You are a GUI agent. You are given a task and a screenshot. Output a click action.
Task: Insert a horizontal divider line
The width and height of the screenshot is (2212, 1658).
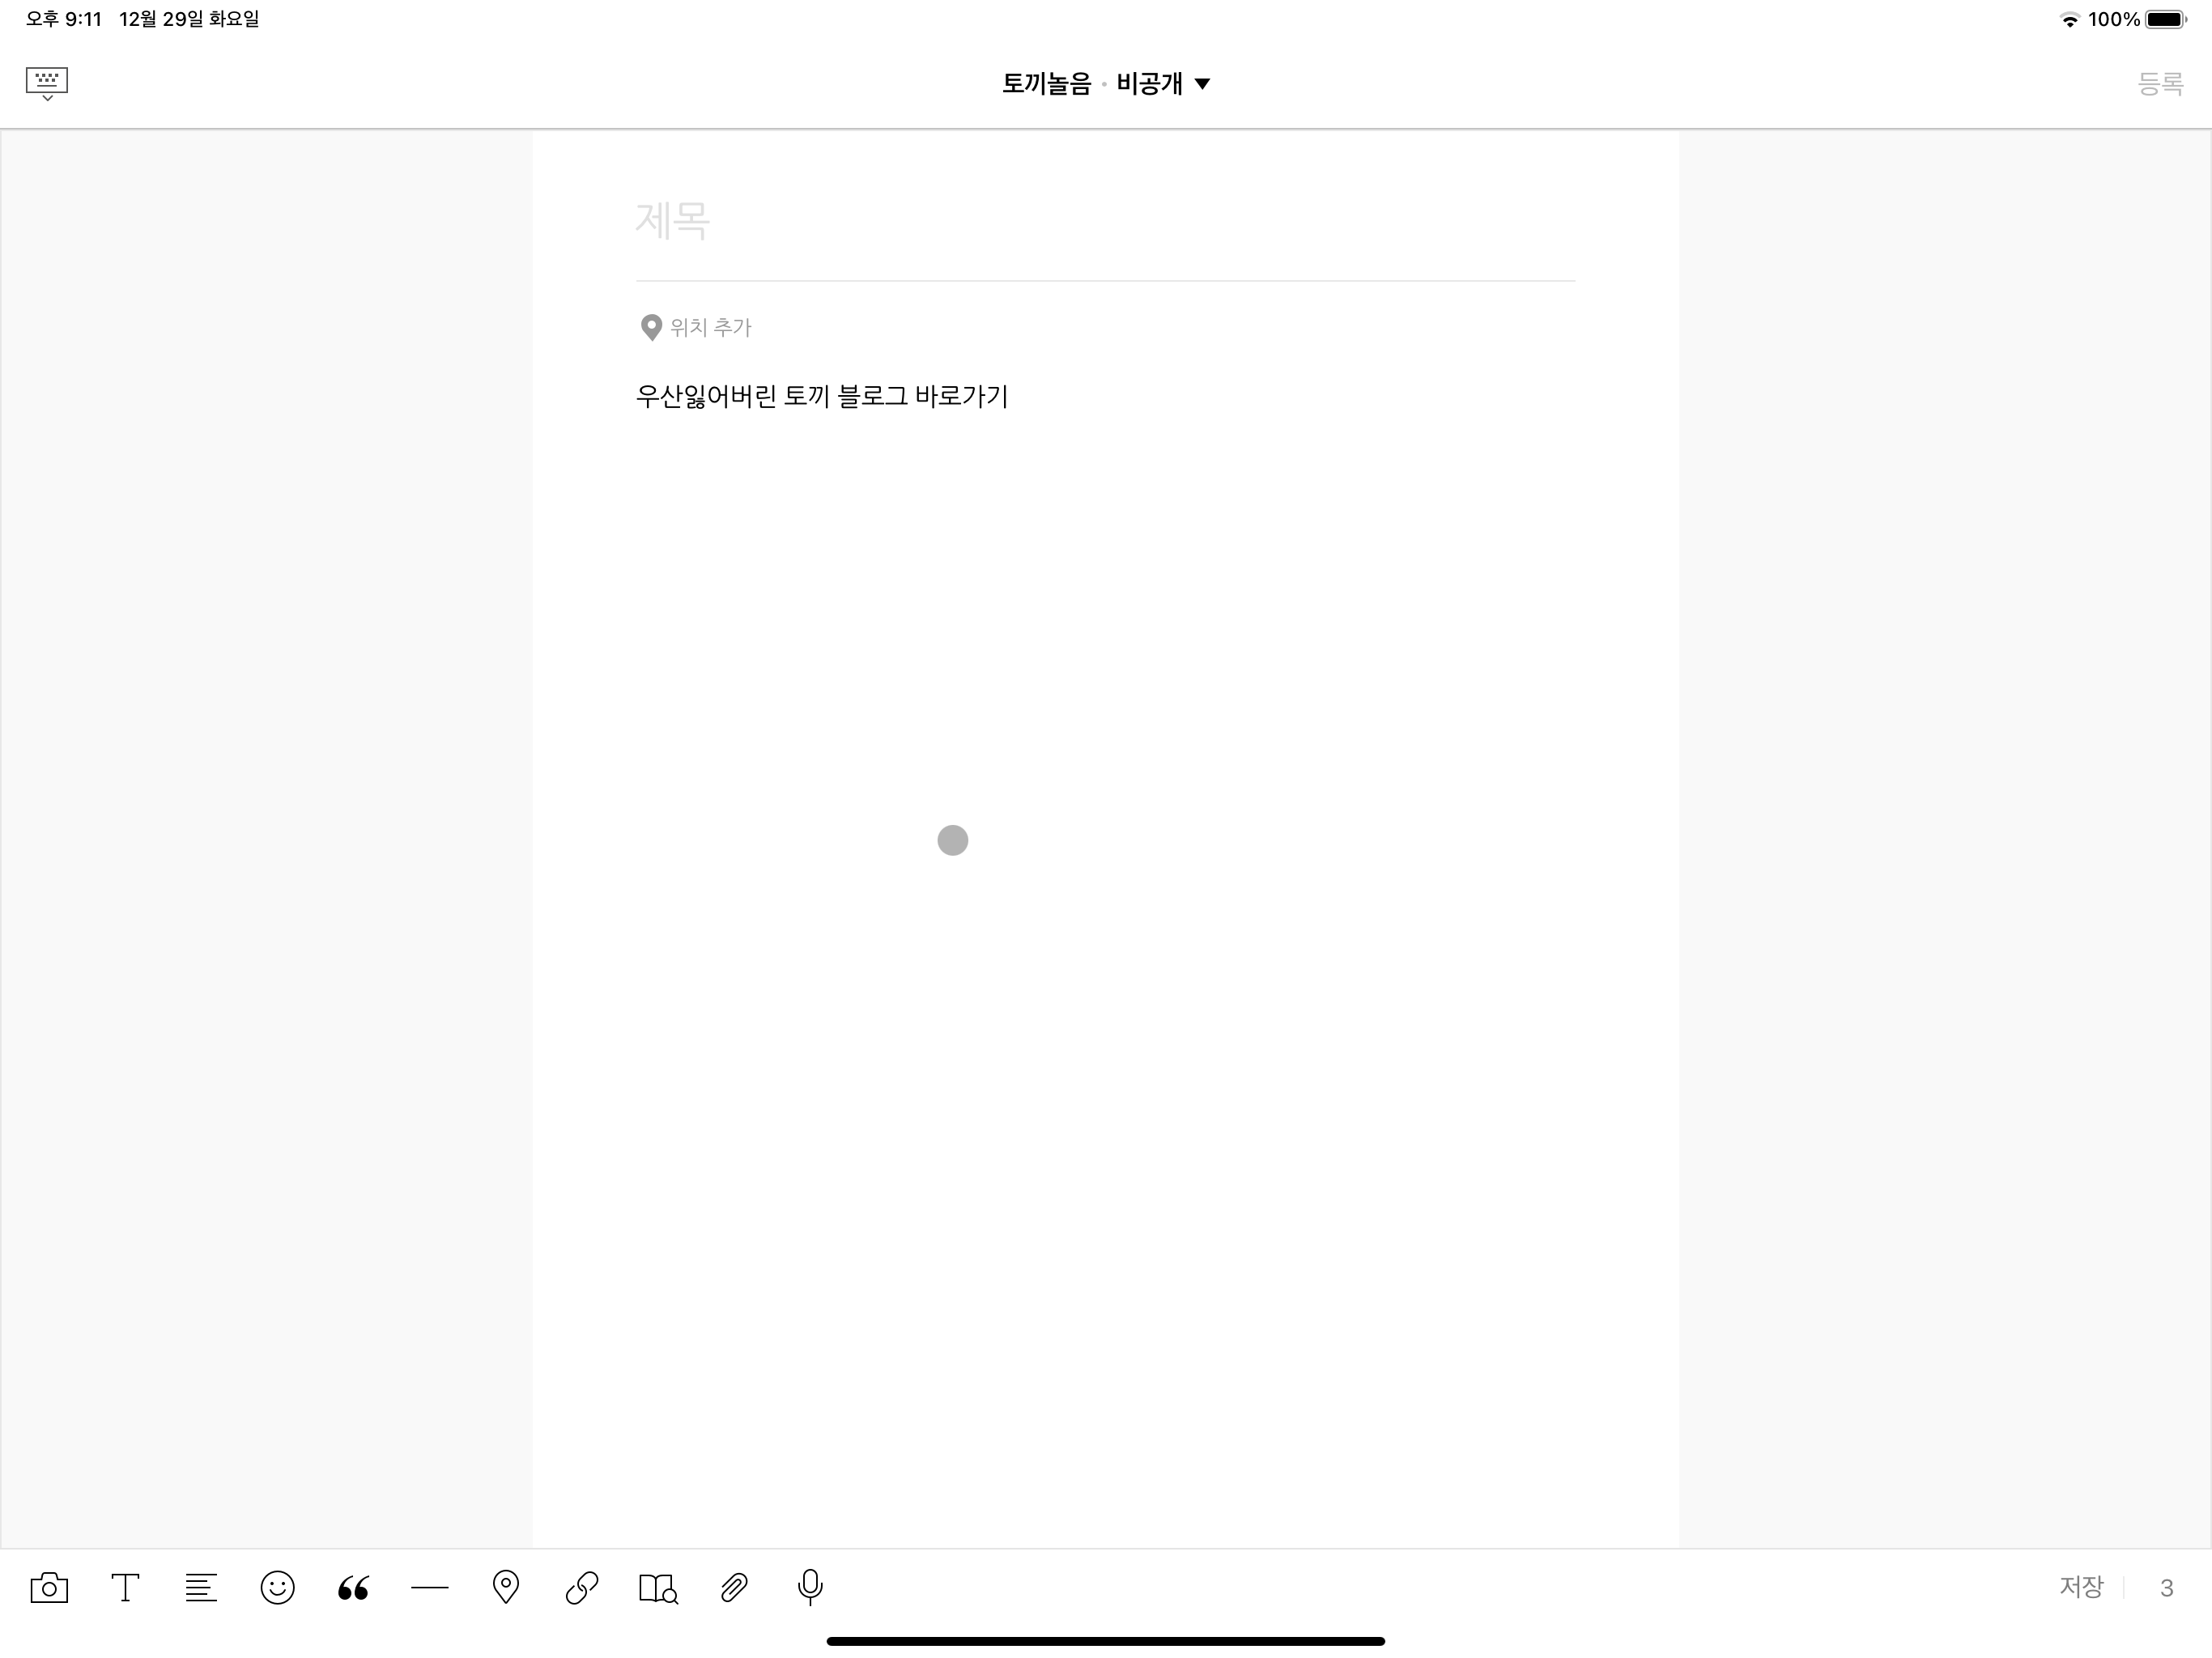click(430, 1587)
